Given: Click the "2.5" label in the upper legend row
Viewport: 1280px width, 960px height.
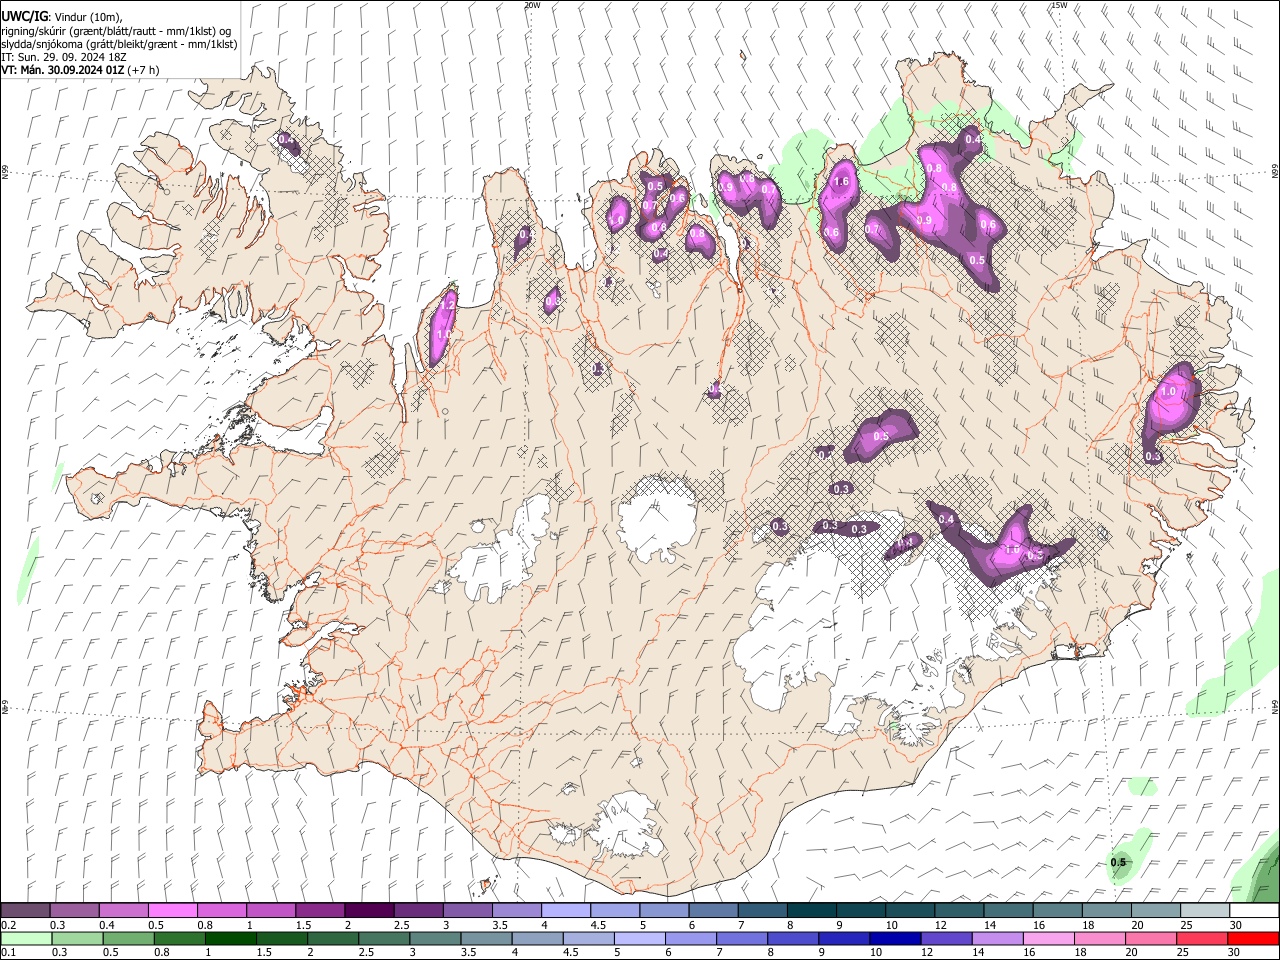Looking at the screenshot, I should tap(401, 925).
